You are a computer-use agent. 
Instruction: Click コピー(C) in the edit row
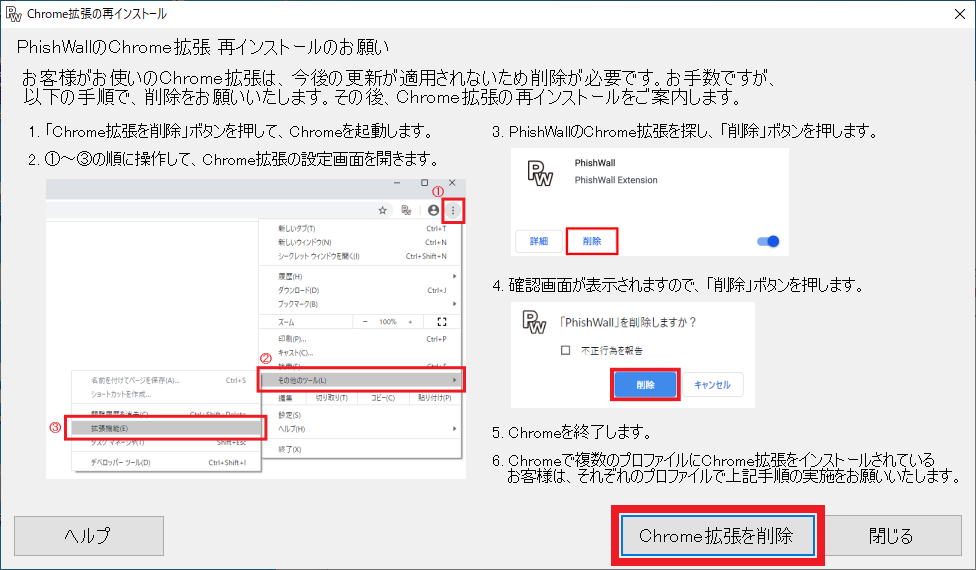click(x=383, y=398)
